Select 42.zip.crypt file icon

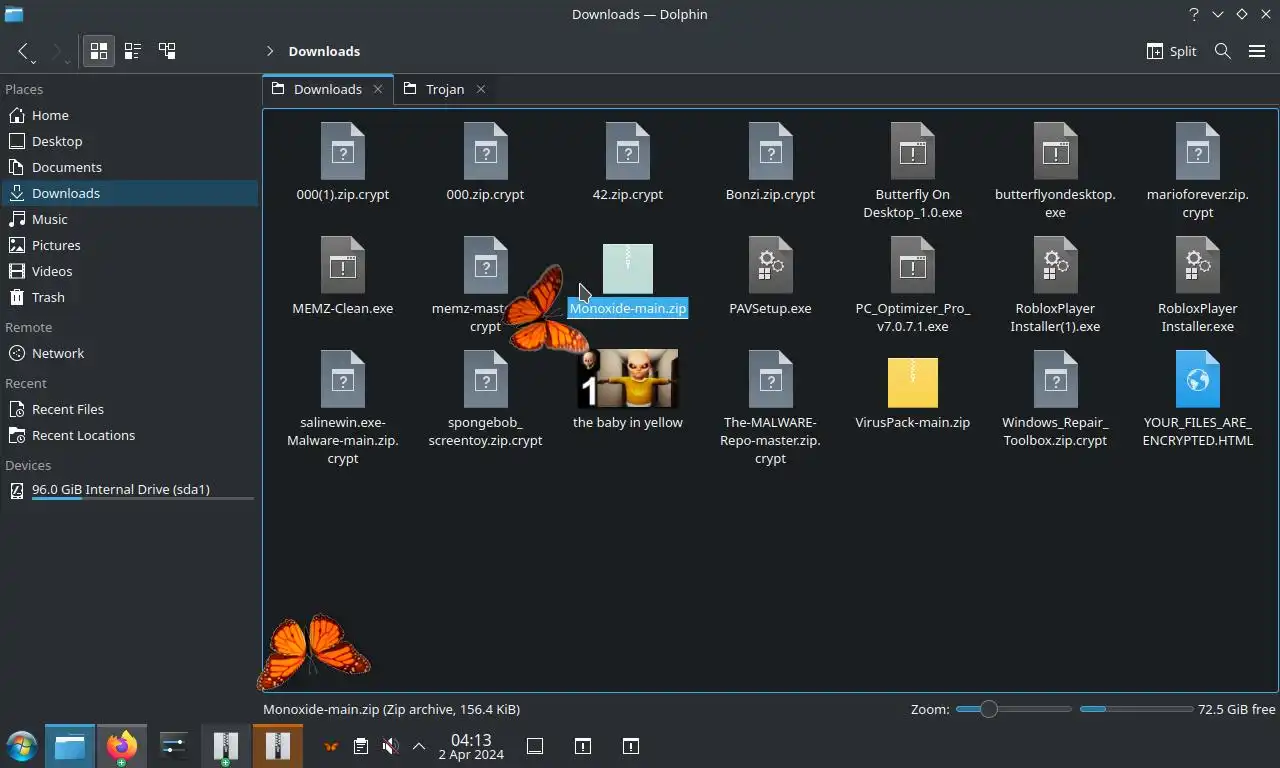click(628, 151)
